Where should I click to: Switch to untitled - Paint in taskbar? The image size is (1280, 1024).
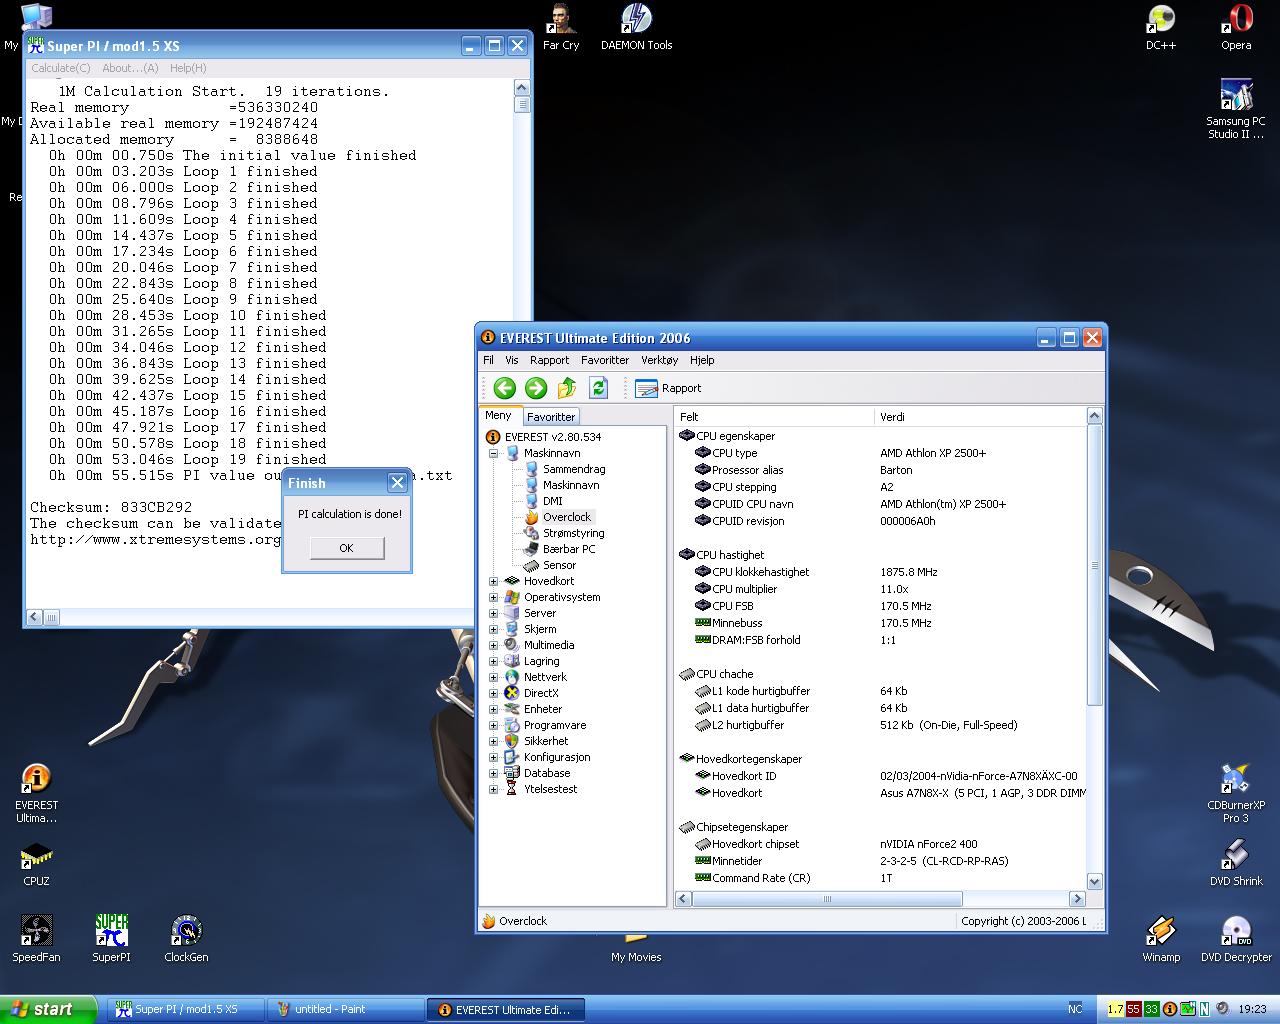346,1009
